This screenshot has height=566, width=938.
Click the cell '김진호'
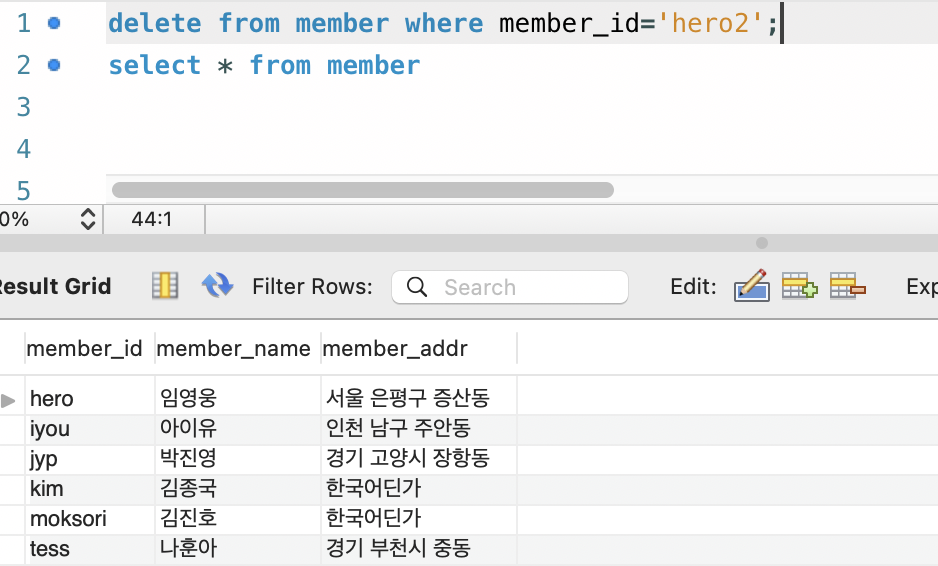coord(237,519)
